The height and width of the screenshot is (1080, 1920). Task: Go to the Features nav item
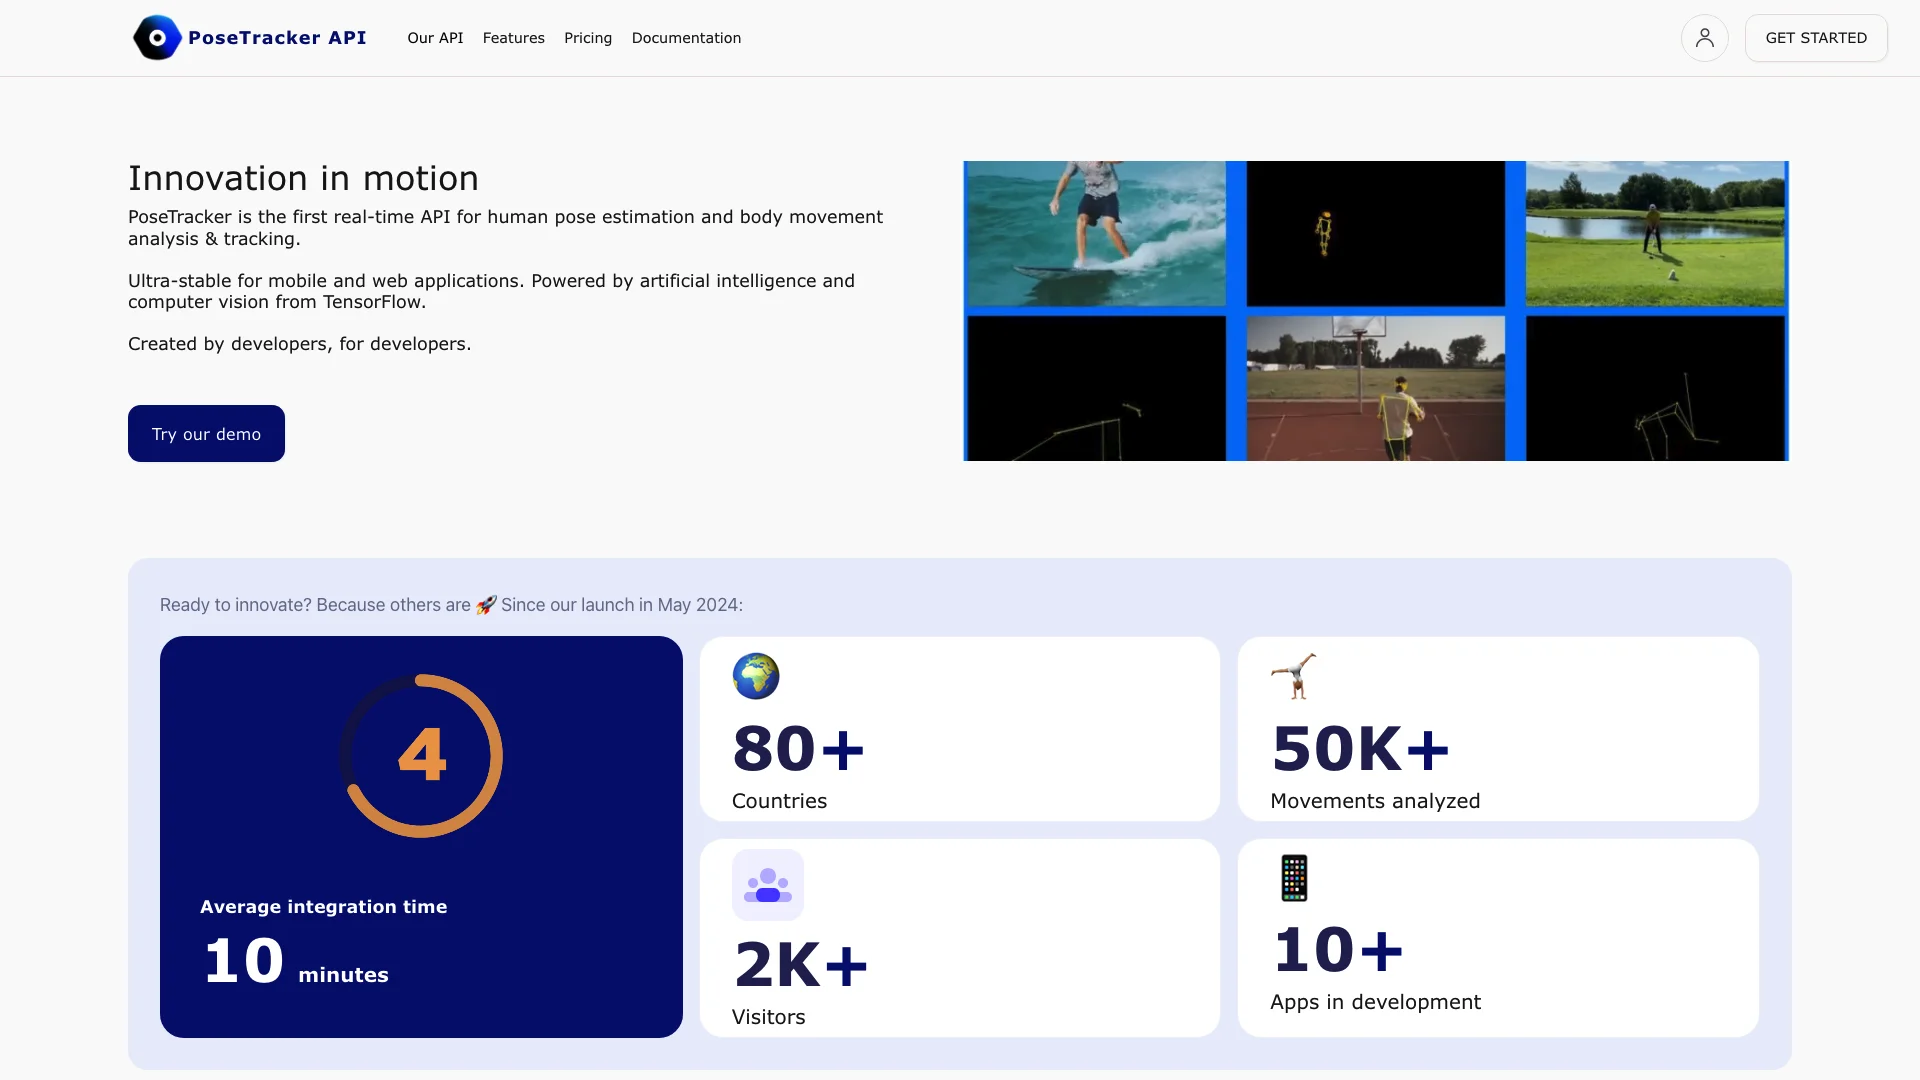(514, 38)
